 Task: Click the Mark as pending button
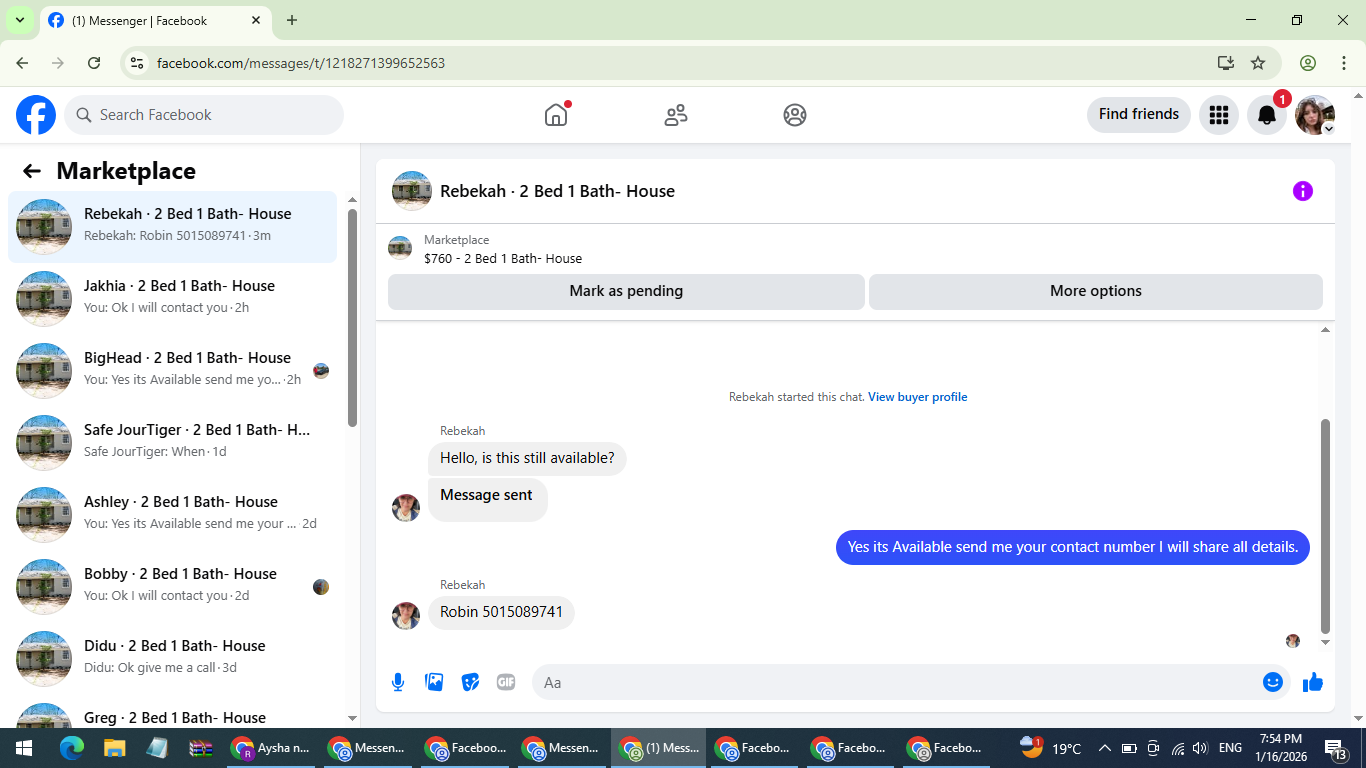[626, 291]
